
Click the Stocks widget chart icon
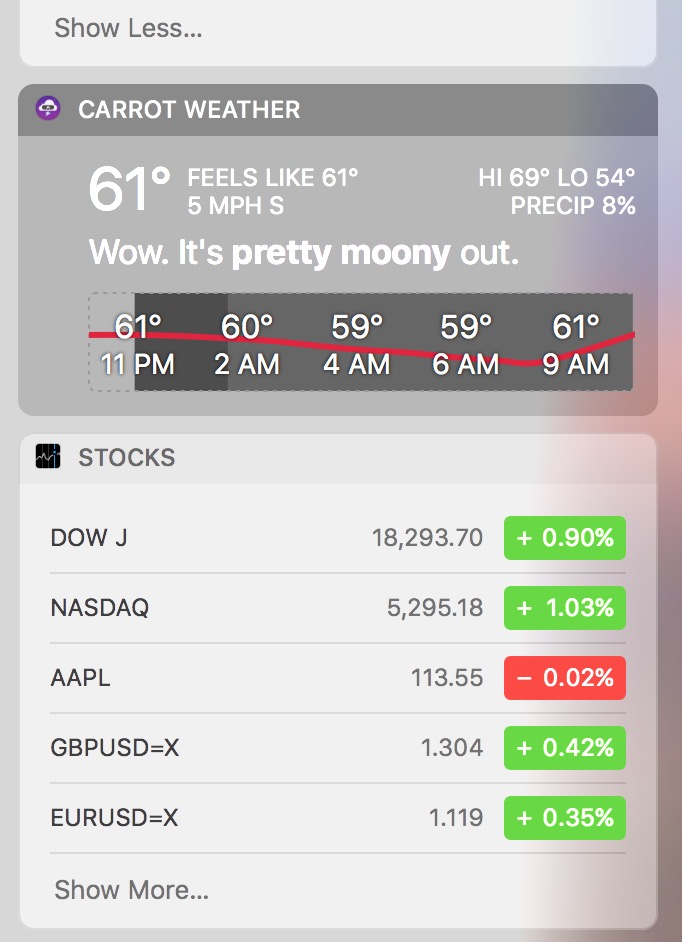tap(48, 457)
